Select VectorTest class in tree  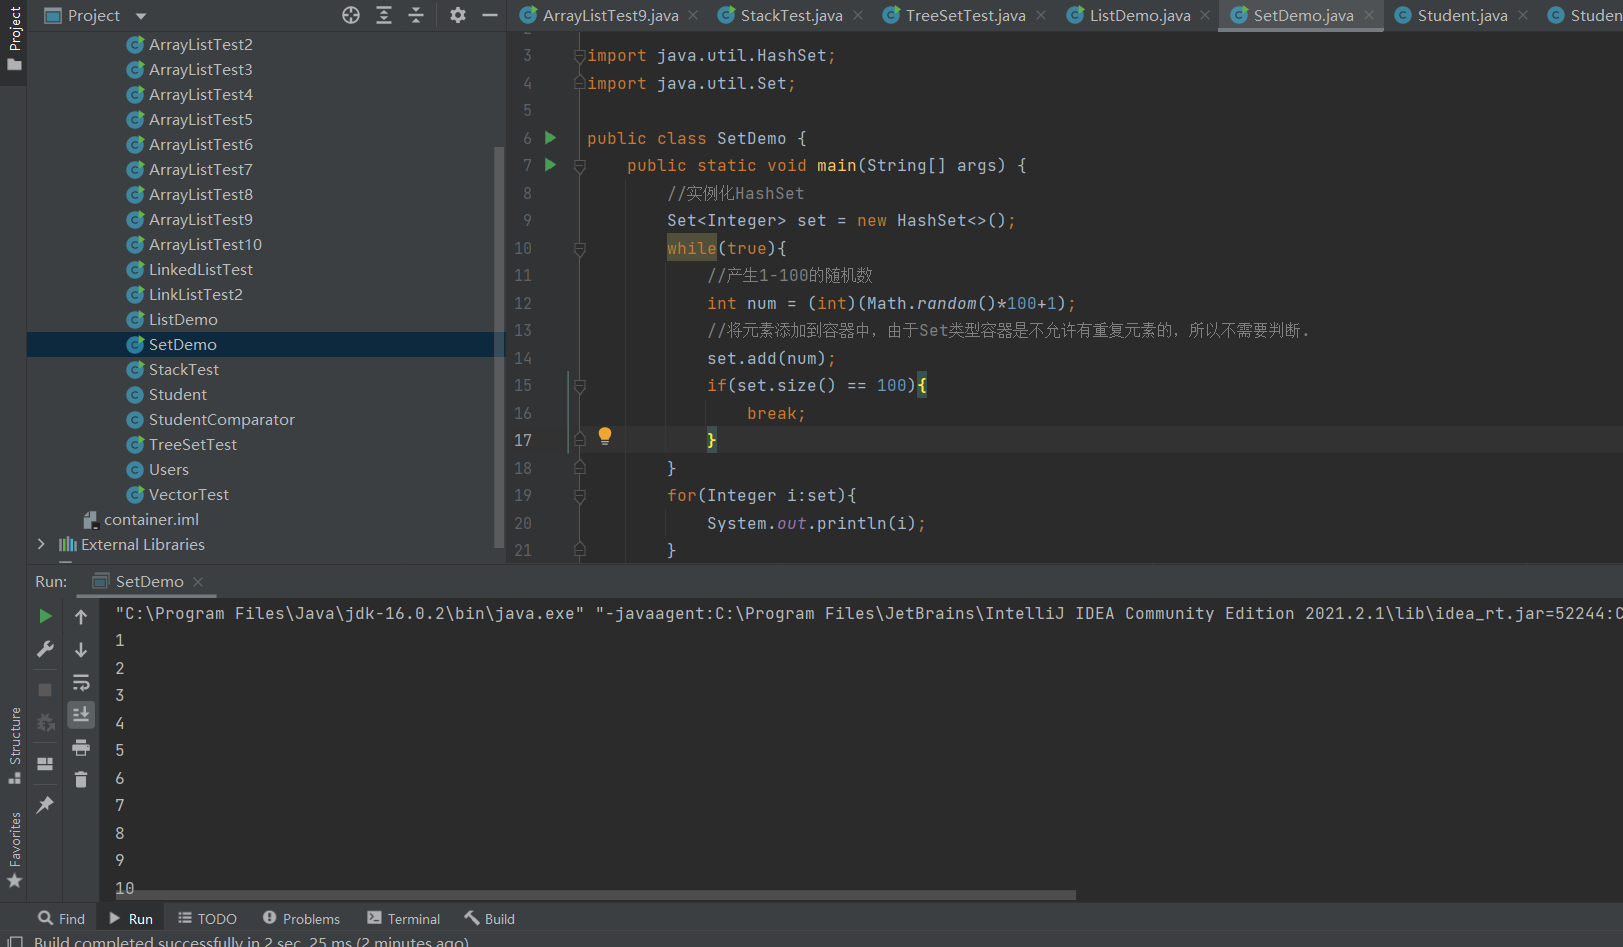[x=188, y=494]
